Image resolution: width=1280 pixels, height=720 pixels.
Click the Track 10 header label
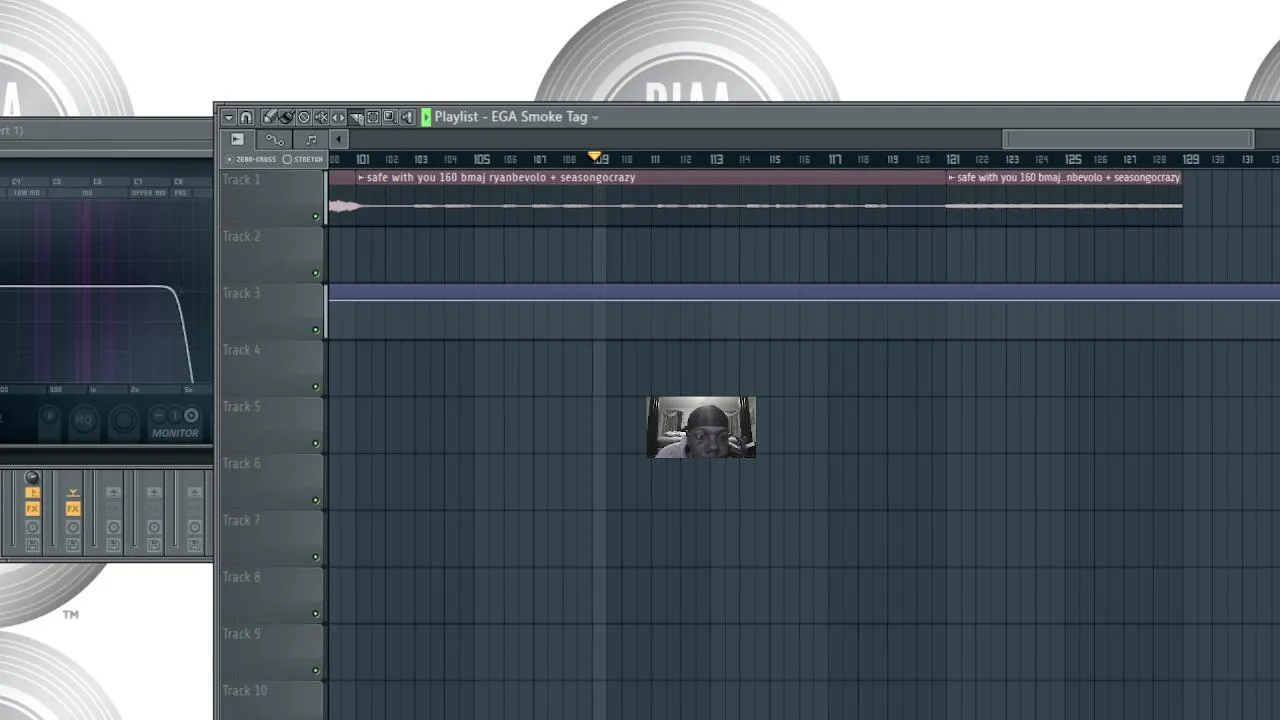245,691
